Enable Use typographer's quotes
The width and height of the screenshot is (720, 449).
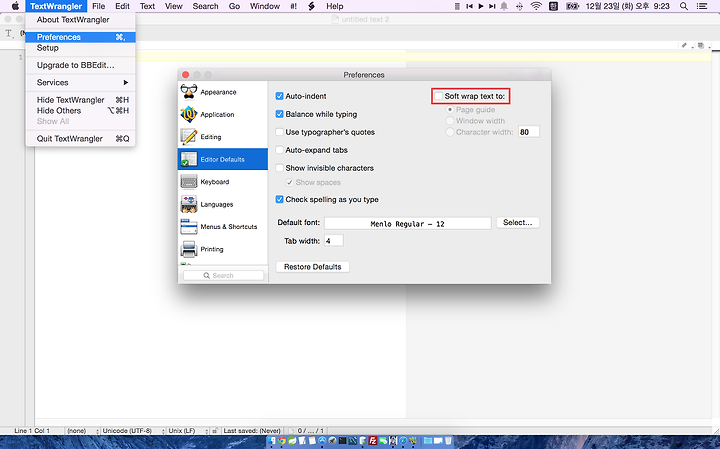click(x=279, y=132)
